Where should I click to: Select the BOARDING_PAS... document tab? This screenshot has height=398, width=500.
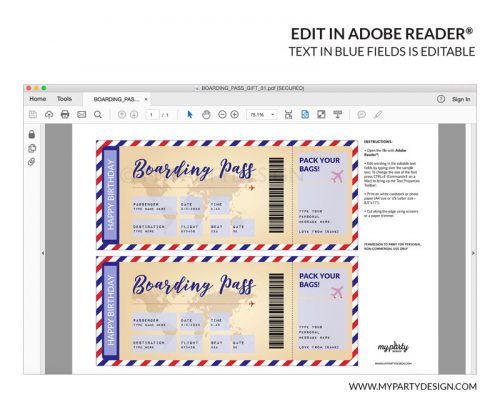click(116, 99)
